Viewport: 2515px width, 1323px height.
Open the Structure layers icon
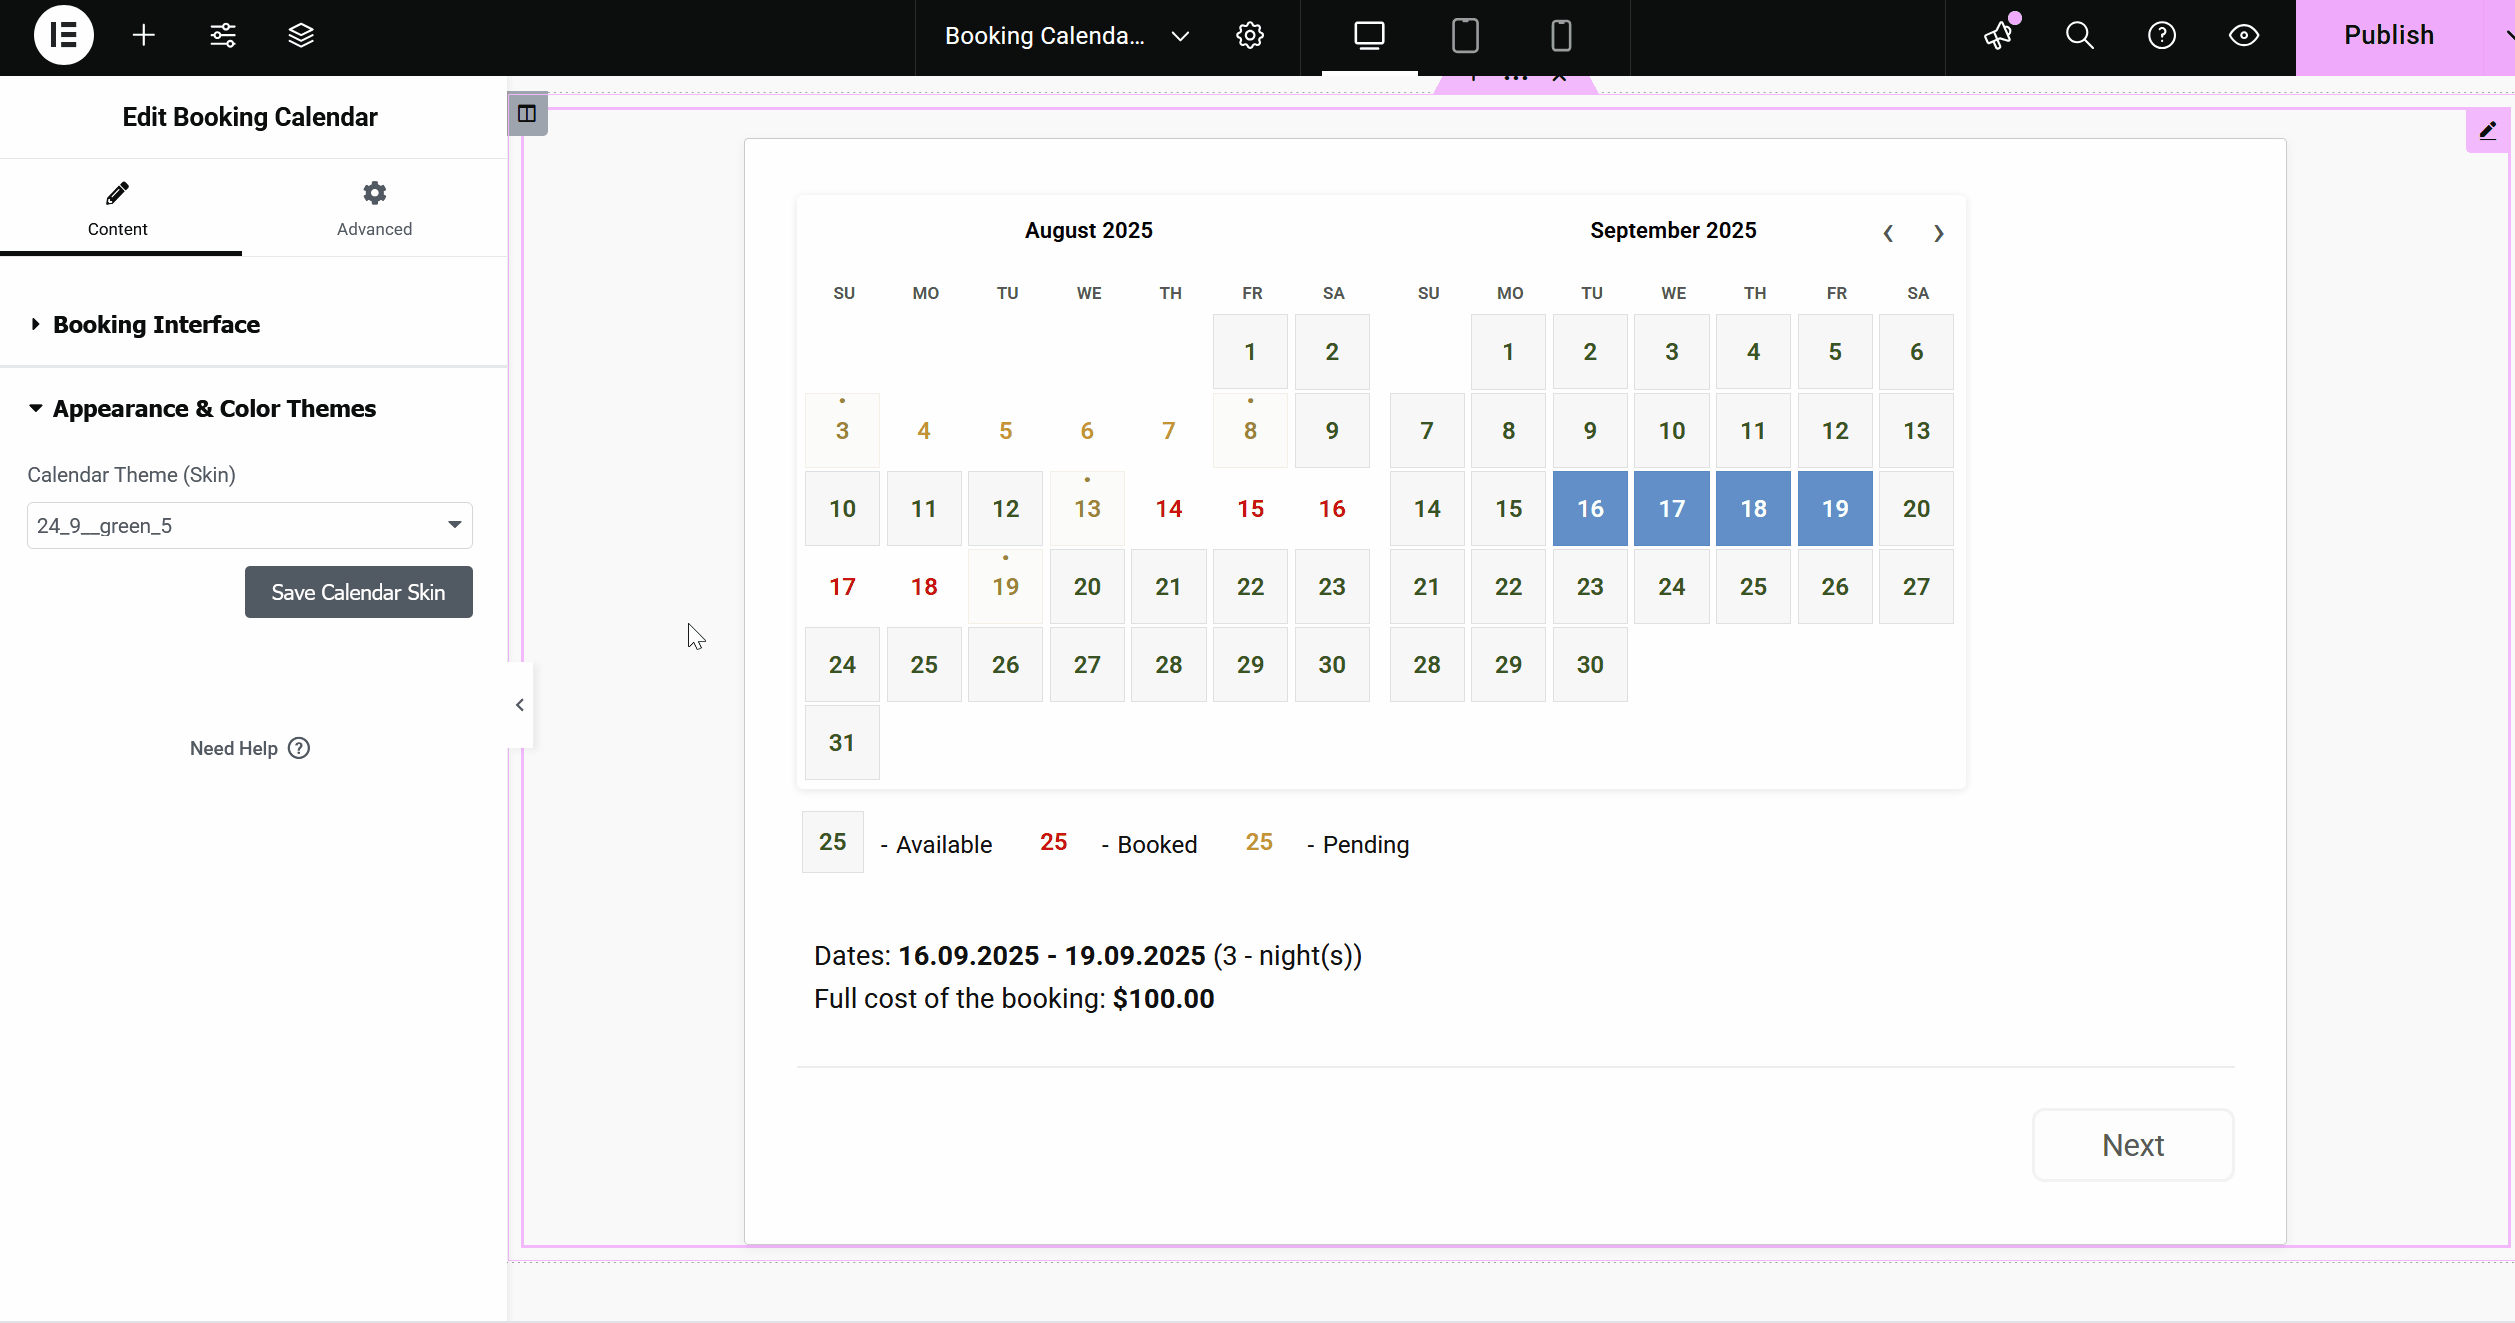pyautogui.click(x=301, y=36)
